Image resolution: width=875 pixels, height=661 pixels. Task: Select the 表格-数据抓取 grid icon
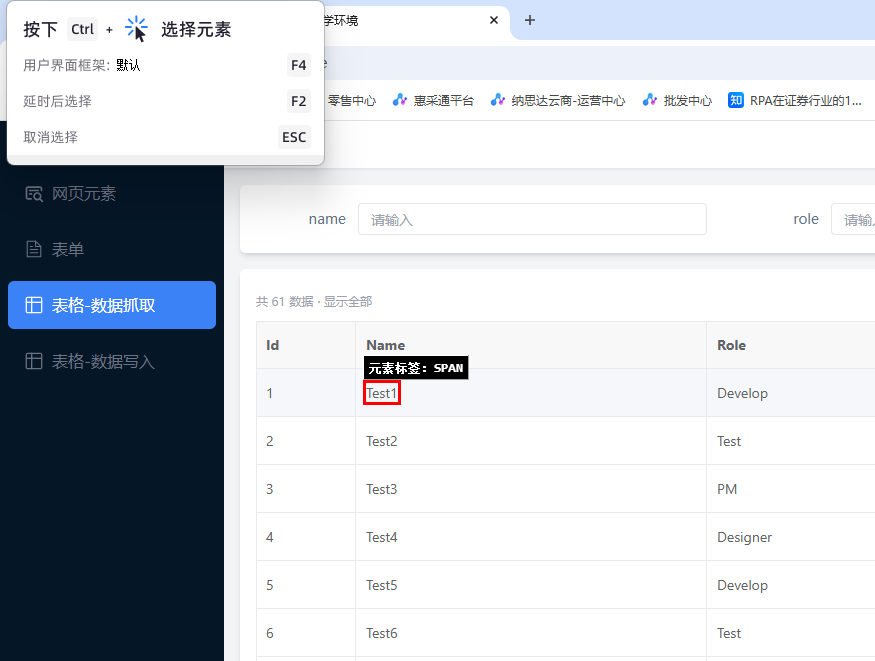pos(34,305)
